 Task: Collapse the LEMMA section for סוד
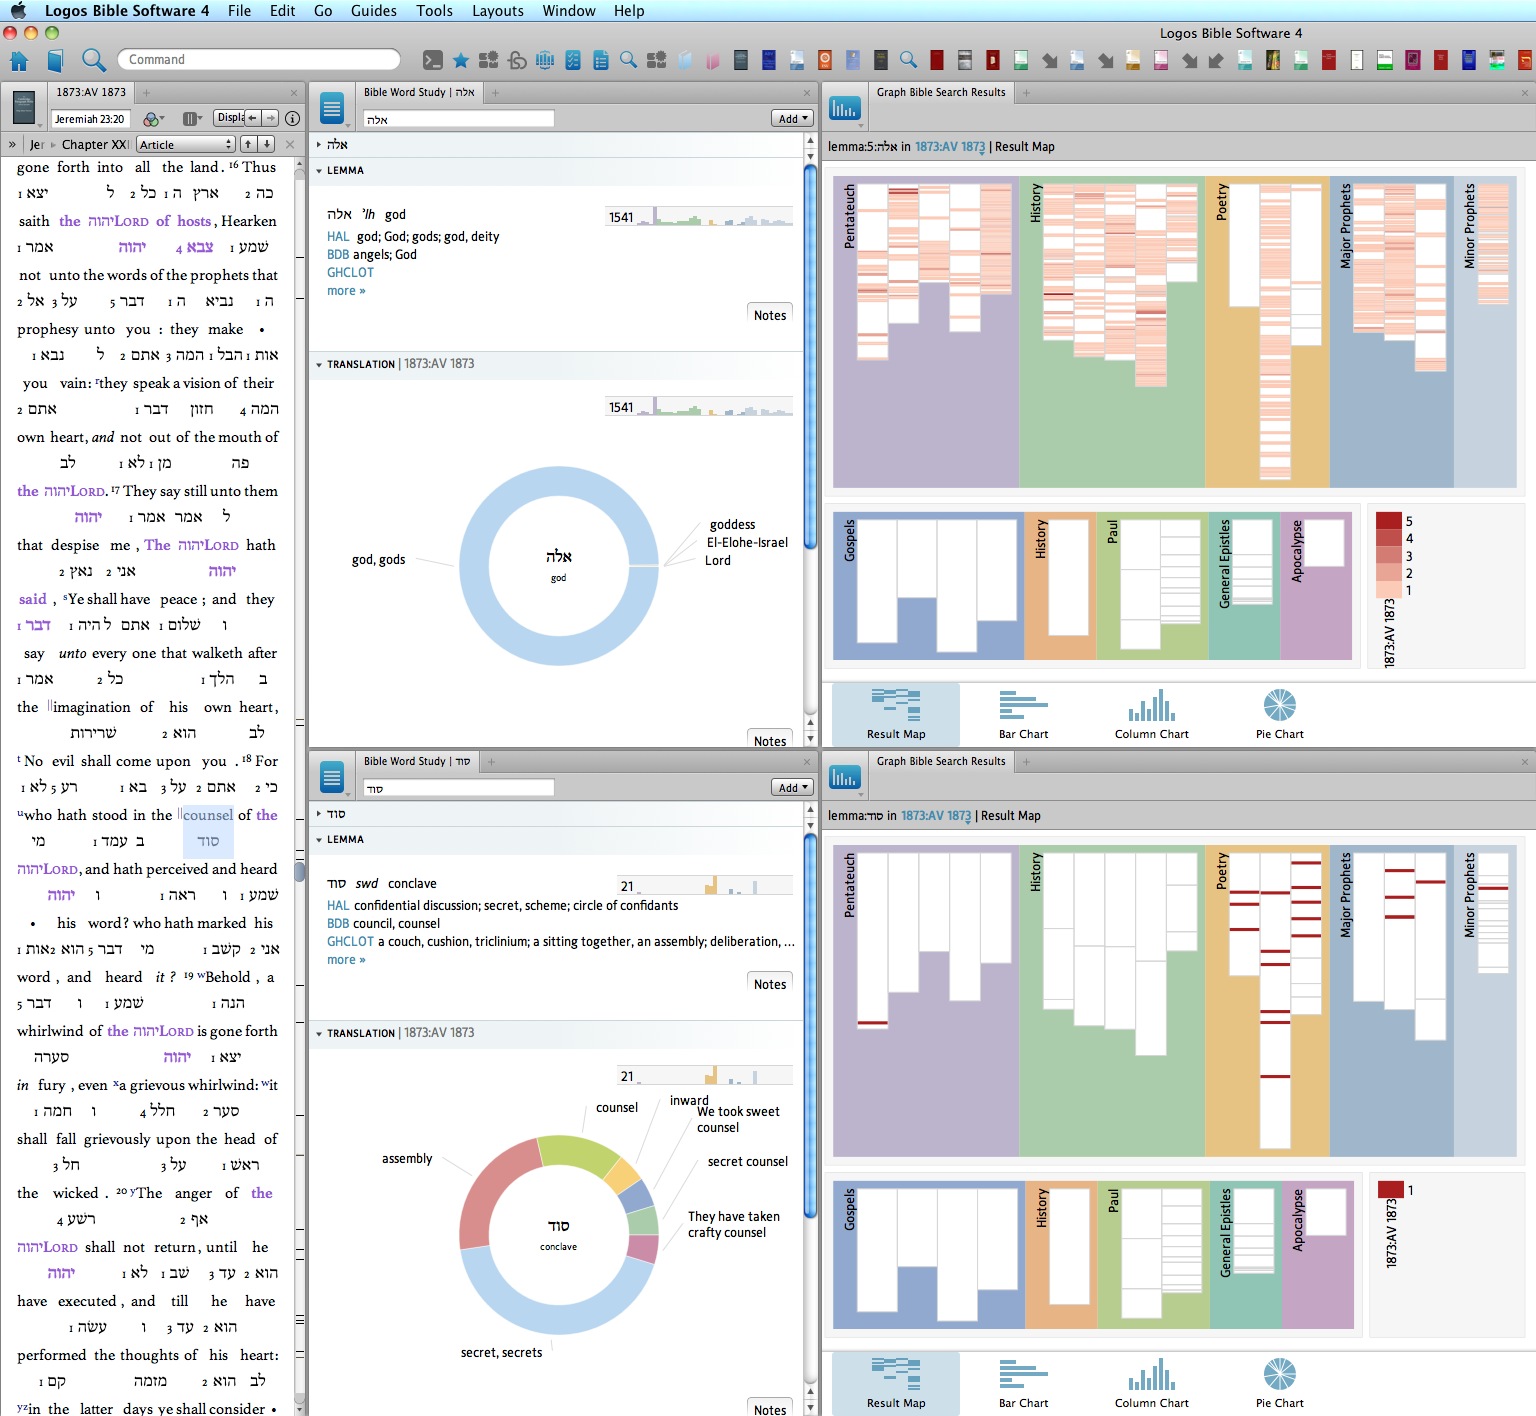pos(319,840)
